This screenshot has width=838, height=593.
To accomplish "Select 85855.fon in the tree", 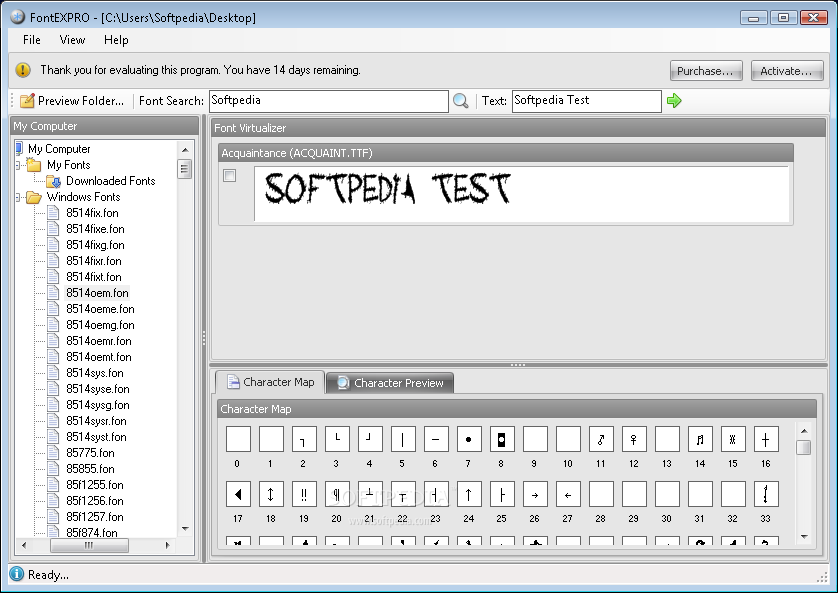I will coord(90,469).
